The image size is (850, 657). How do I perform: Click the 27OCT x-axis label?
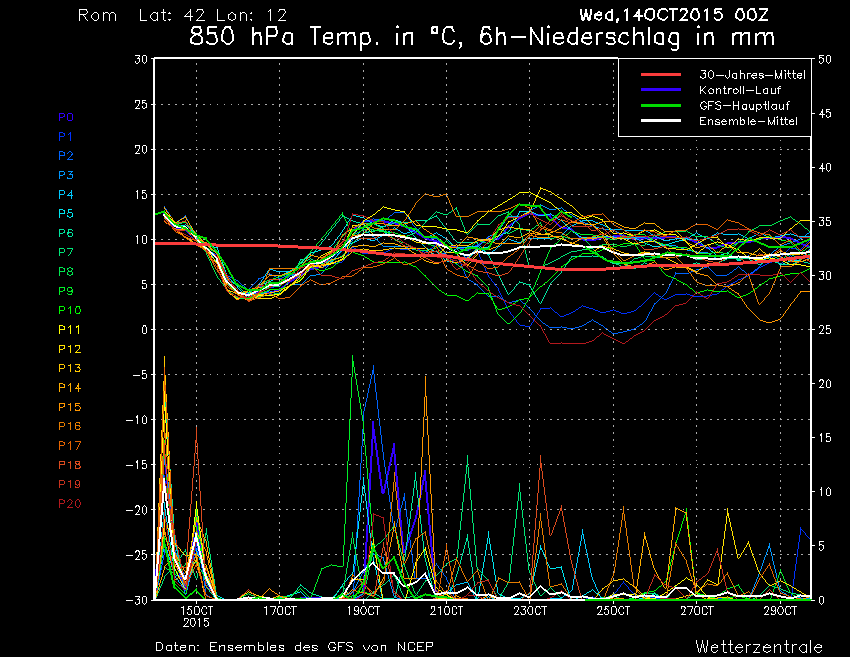tap(697, 611)
